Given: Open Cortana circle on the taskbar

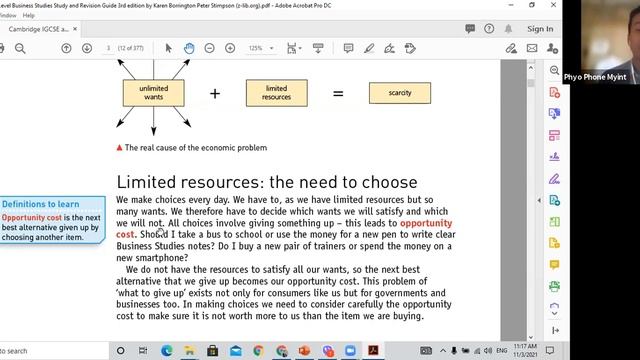Looking at the screenshot, I should click(120, 351).
